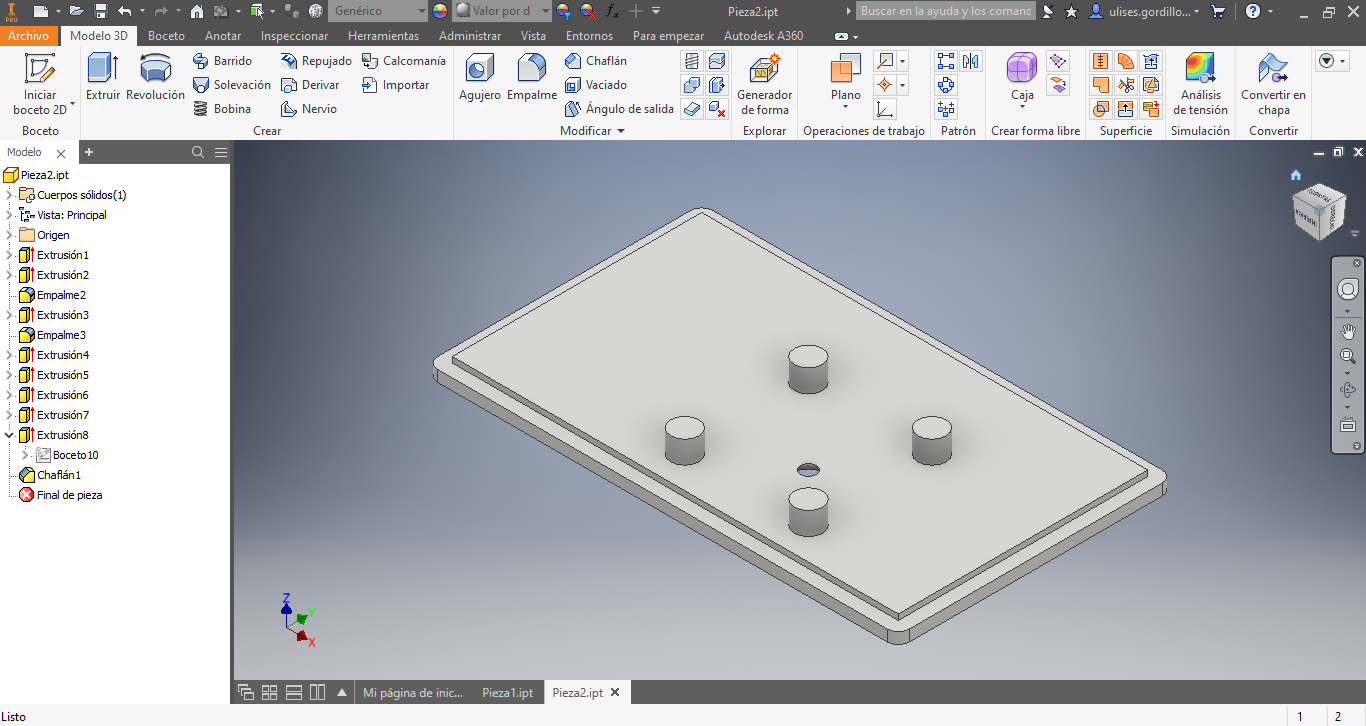Activate the Pan hand tool in navigation bar
Screen dimensions: 1366x726
click(x=1348, y=331)
